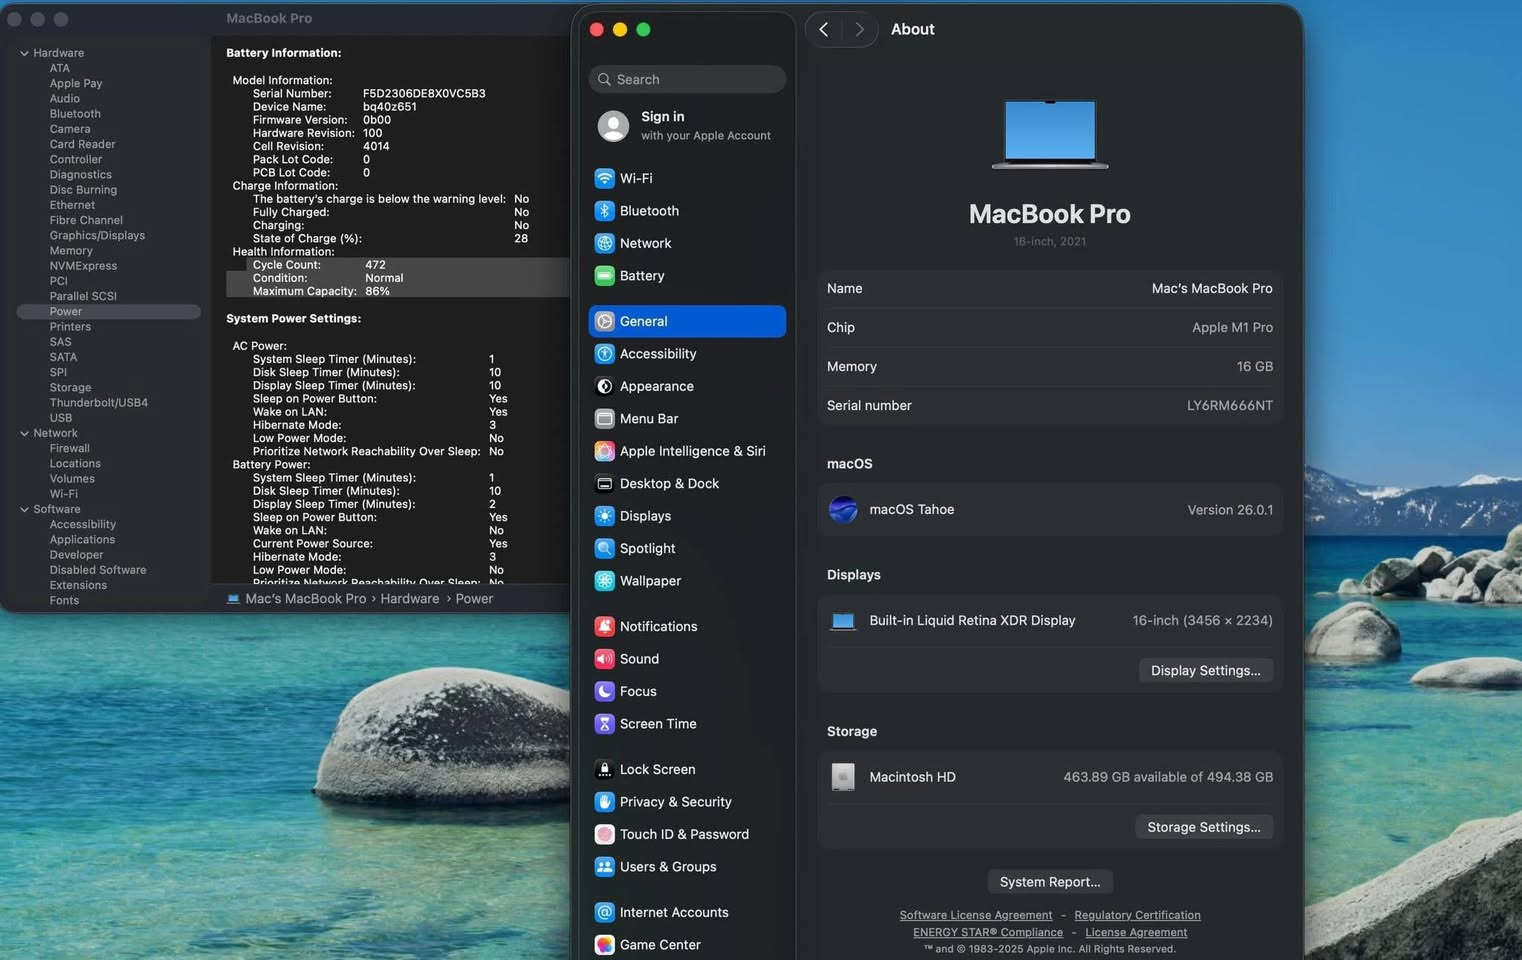Open the Screen Time hourglass icon

click(x=604, y=724)
